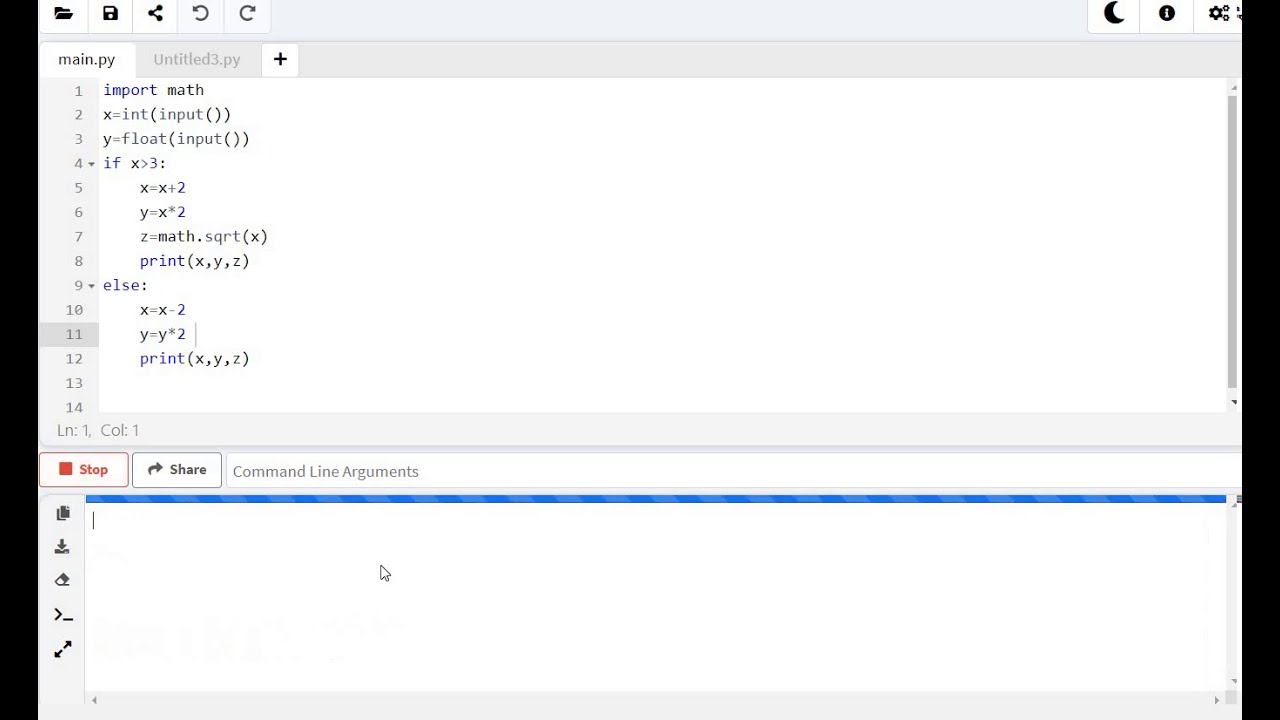This screenshot has width=1280, height=720.
Task: Collapse the else block on line 9
Action: [x=92, y=286]
